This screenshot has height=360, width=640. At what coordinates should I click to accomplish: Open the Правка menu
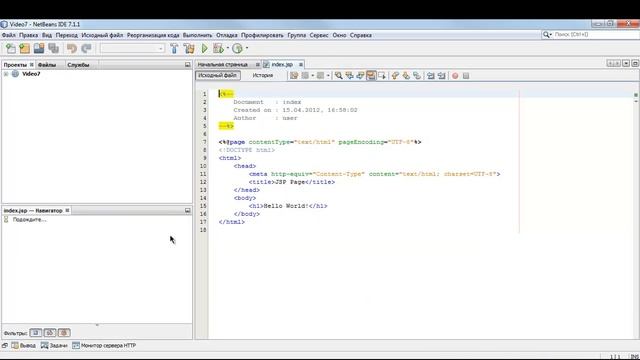tap(28, 35)
